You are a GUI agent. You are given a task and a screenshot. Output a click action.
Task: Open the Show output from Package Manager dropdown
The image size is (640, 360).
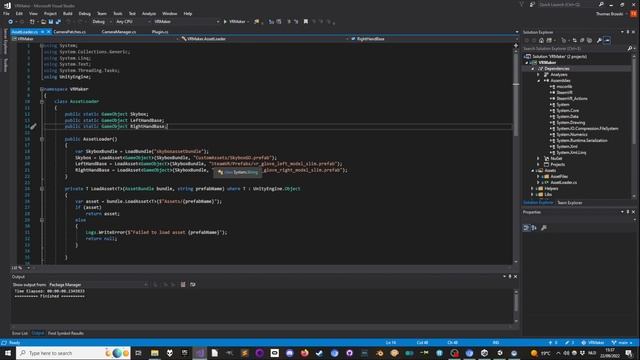click(98, 284)
